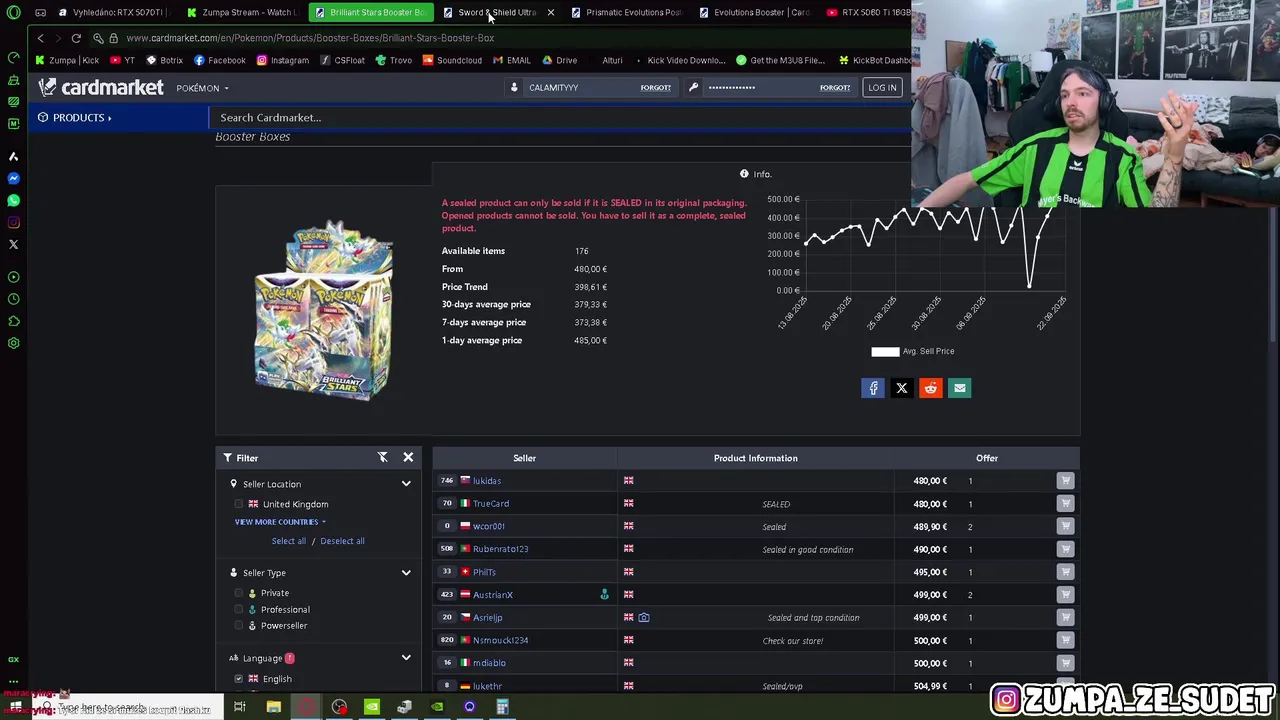Enable the Powerseller seller type checkbox
1280x720 pixels.
point(239,626)
